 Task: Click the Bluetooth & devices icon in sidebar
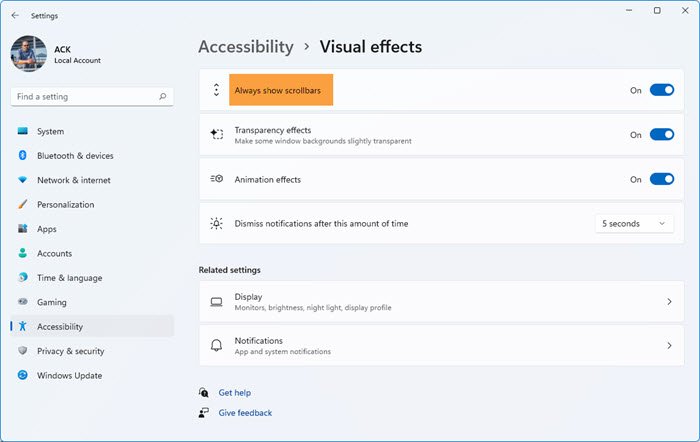22,156
